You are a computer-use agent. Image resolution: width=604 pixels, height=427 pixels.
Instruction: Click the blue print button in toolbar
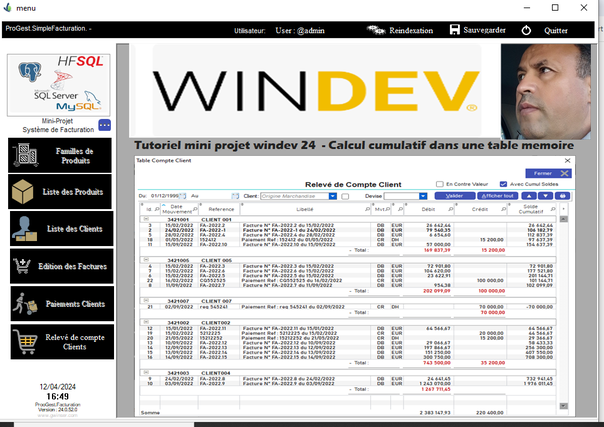[562, 196]
